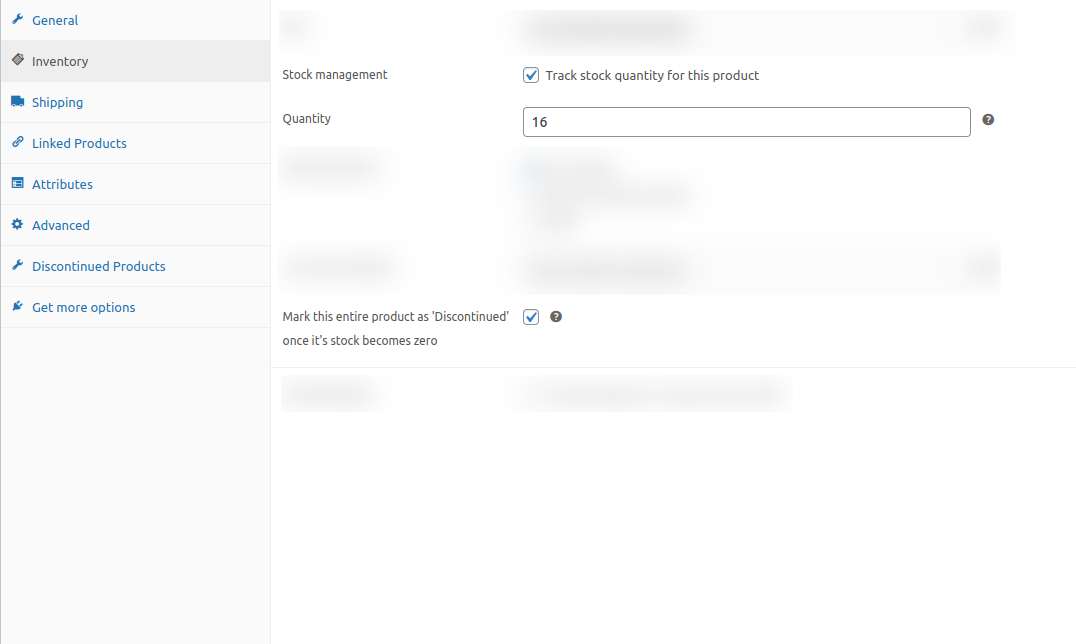This screenshot has height=644, width=1076.
Task: Click the list icon beside Attributes
Action: tap(17, 184)
